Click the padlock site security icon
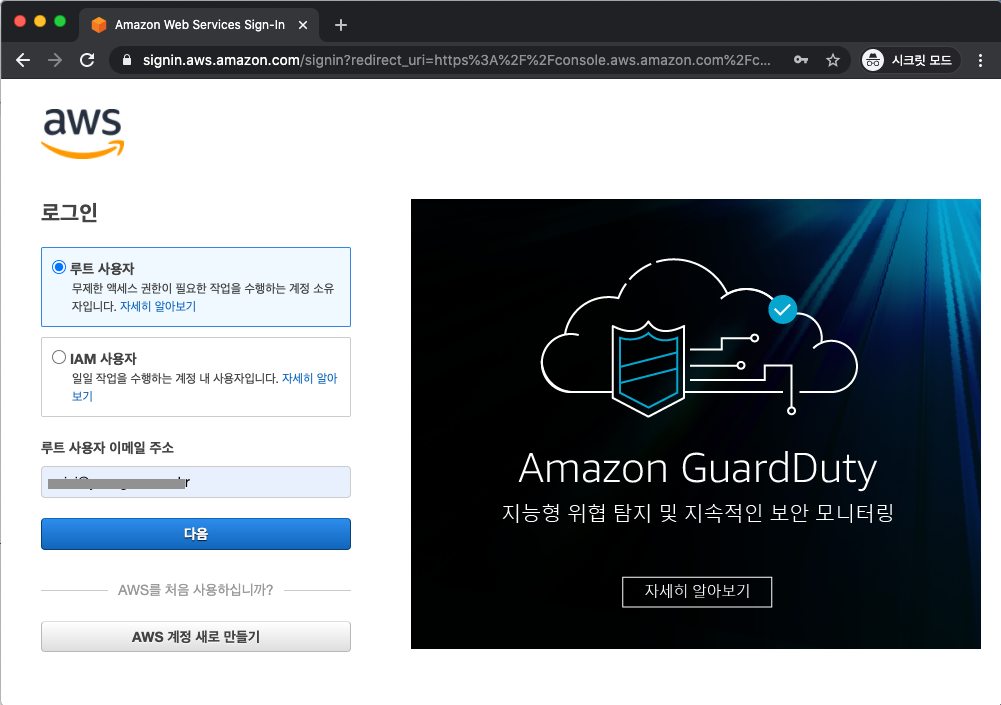This screenshot has height=705, width=1001. (126, 60)
